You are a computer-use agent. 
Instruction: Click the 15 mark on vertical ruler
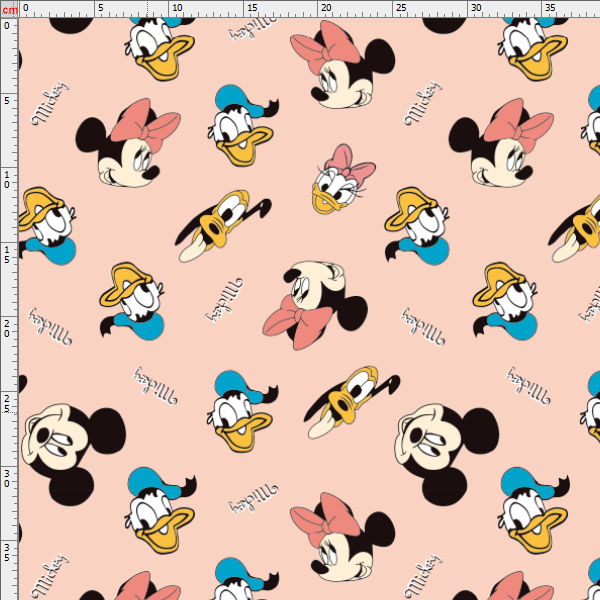[8, 253]
